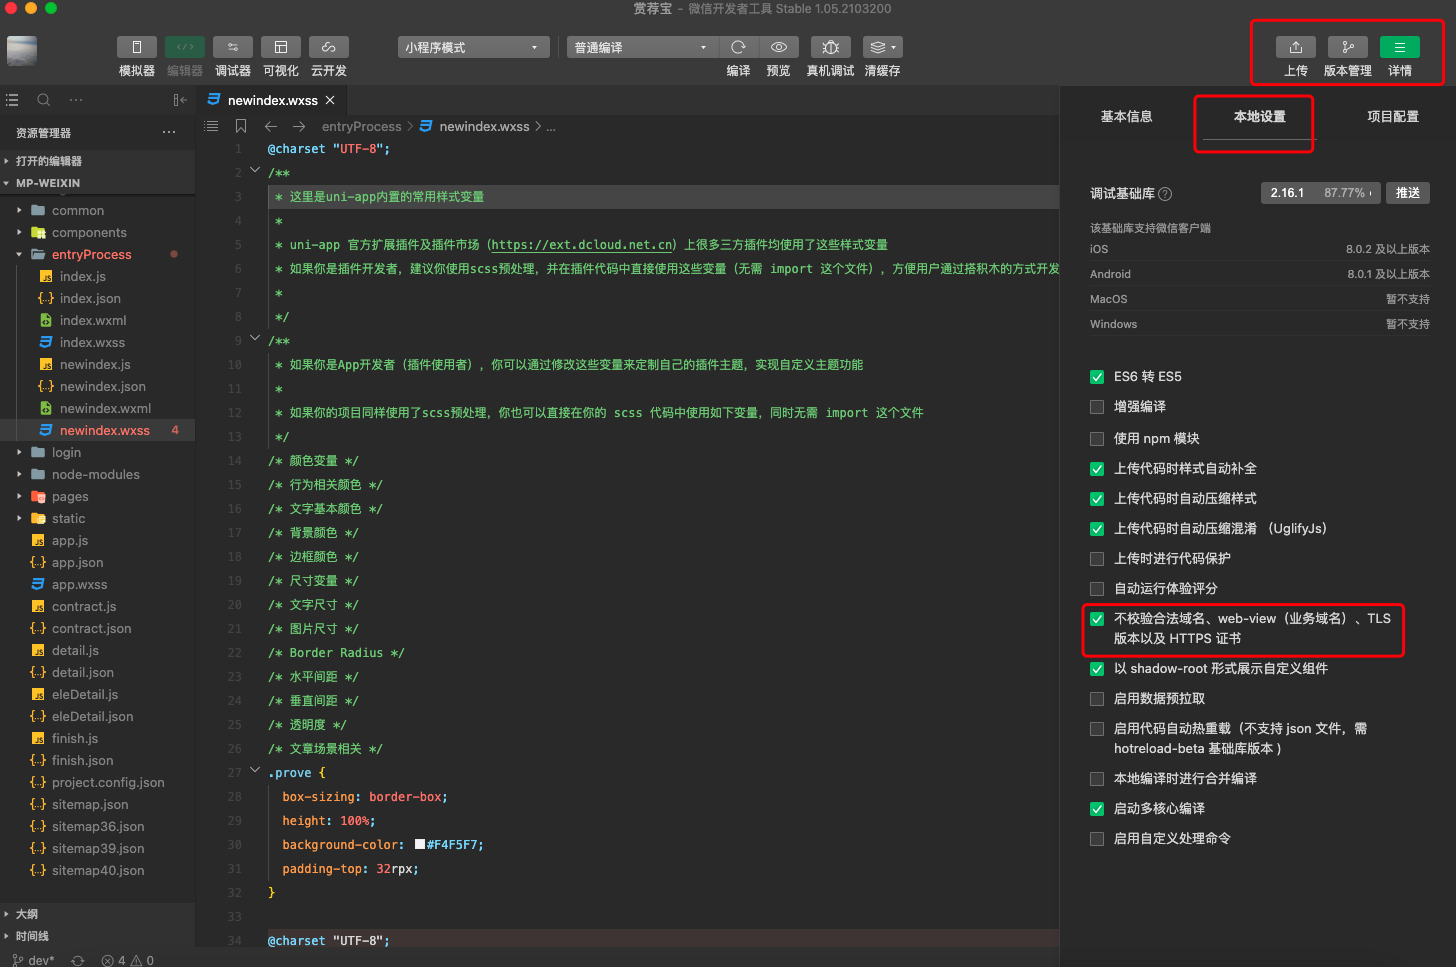Toggle 上传代码时样式自动补全 checkbox
Viewport: 1456px width, 967px height.
point(1097,469)
